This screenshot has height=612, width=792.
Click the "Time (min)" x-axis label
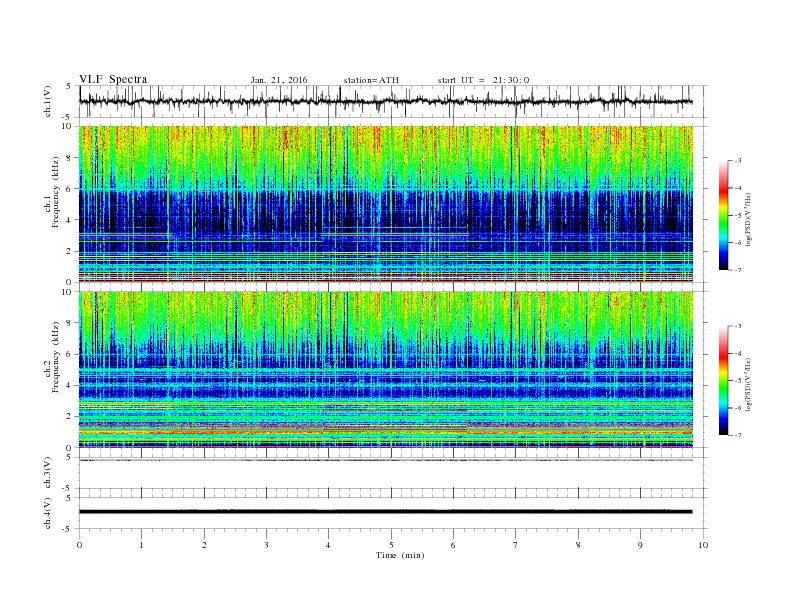pyautogui.click(x=400, y=555)
